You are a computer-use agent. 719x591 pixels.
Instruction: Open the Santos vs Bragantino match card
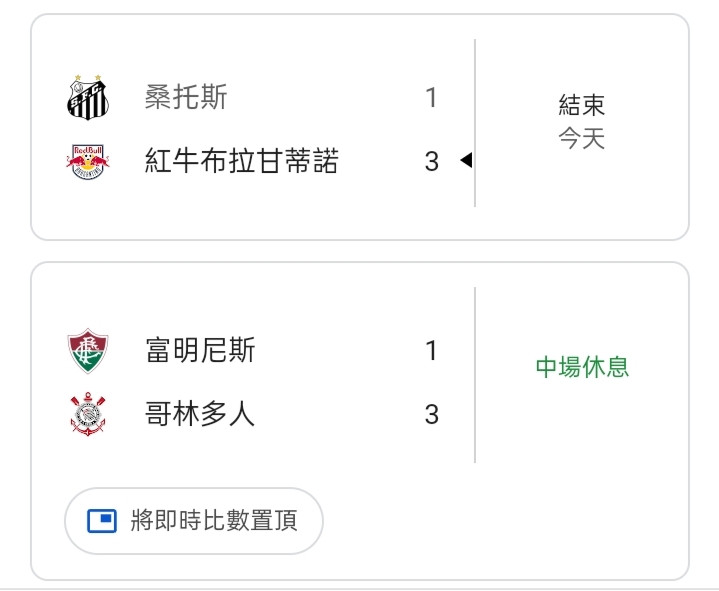(x=360, y=127)
